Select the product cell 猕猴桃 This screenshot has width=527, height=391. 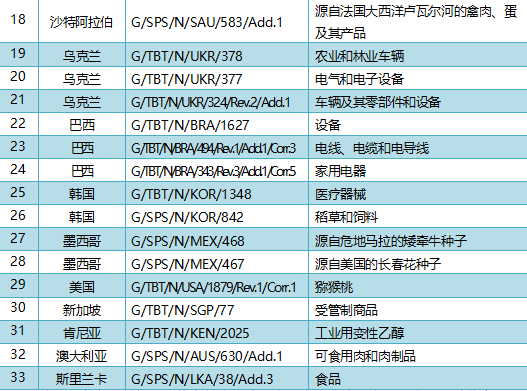point(418,286)
